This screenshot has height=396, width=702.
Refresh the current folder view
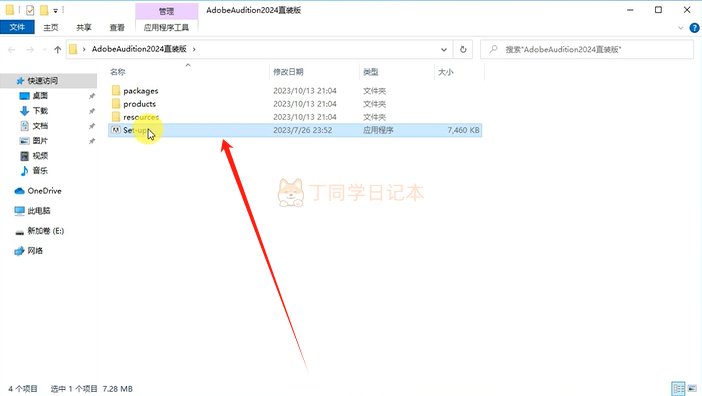[463, 49]
